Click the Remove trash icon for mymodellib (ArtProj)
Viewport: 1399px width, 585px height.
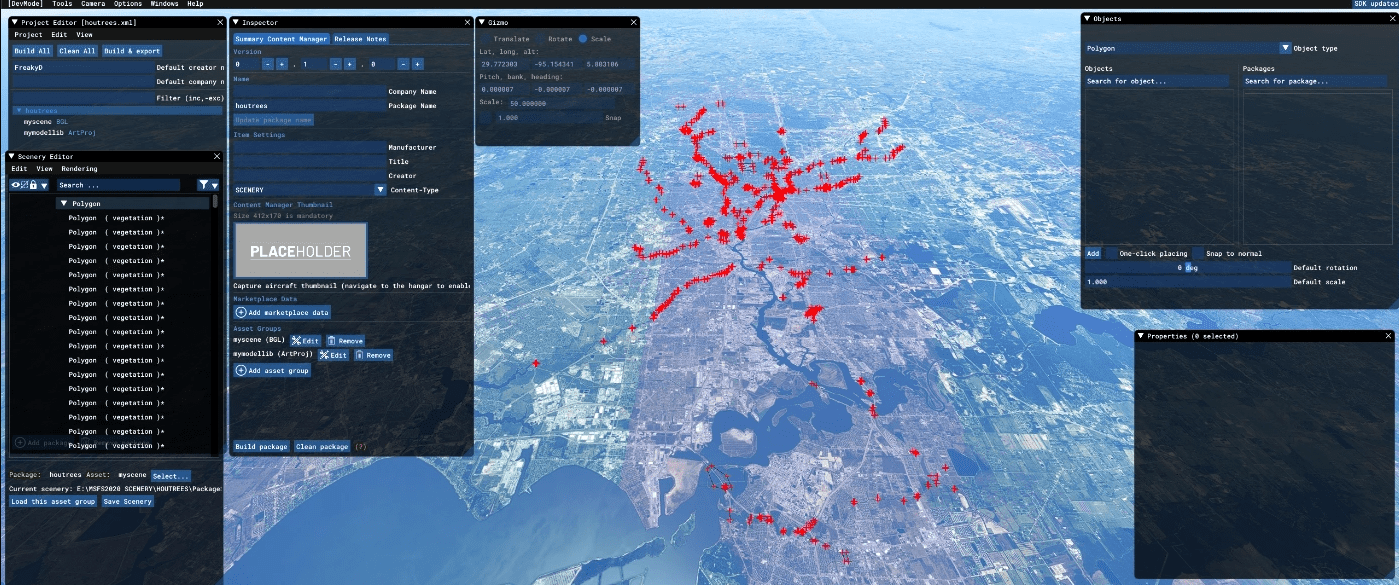click(359, 355)
